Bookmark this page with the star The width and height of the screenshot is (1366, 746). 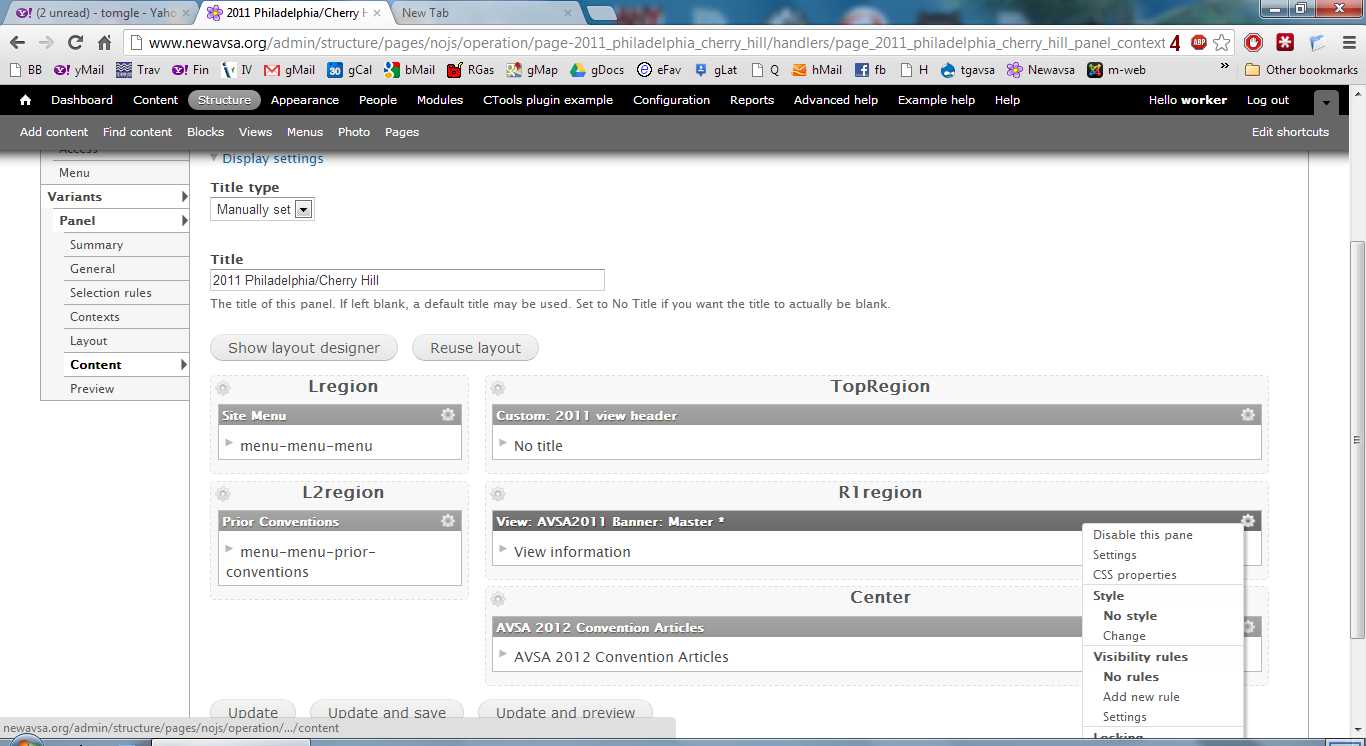pyautogui.click(x=1221, y=43)
